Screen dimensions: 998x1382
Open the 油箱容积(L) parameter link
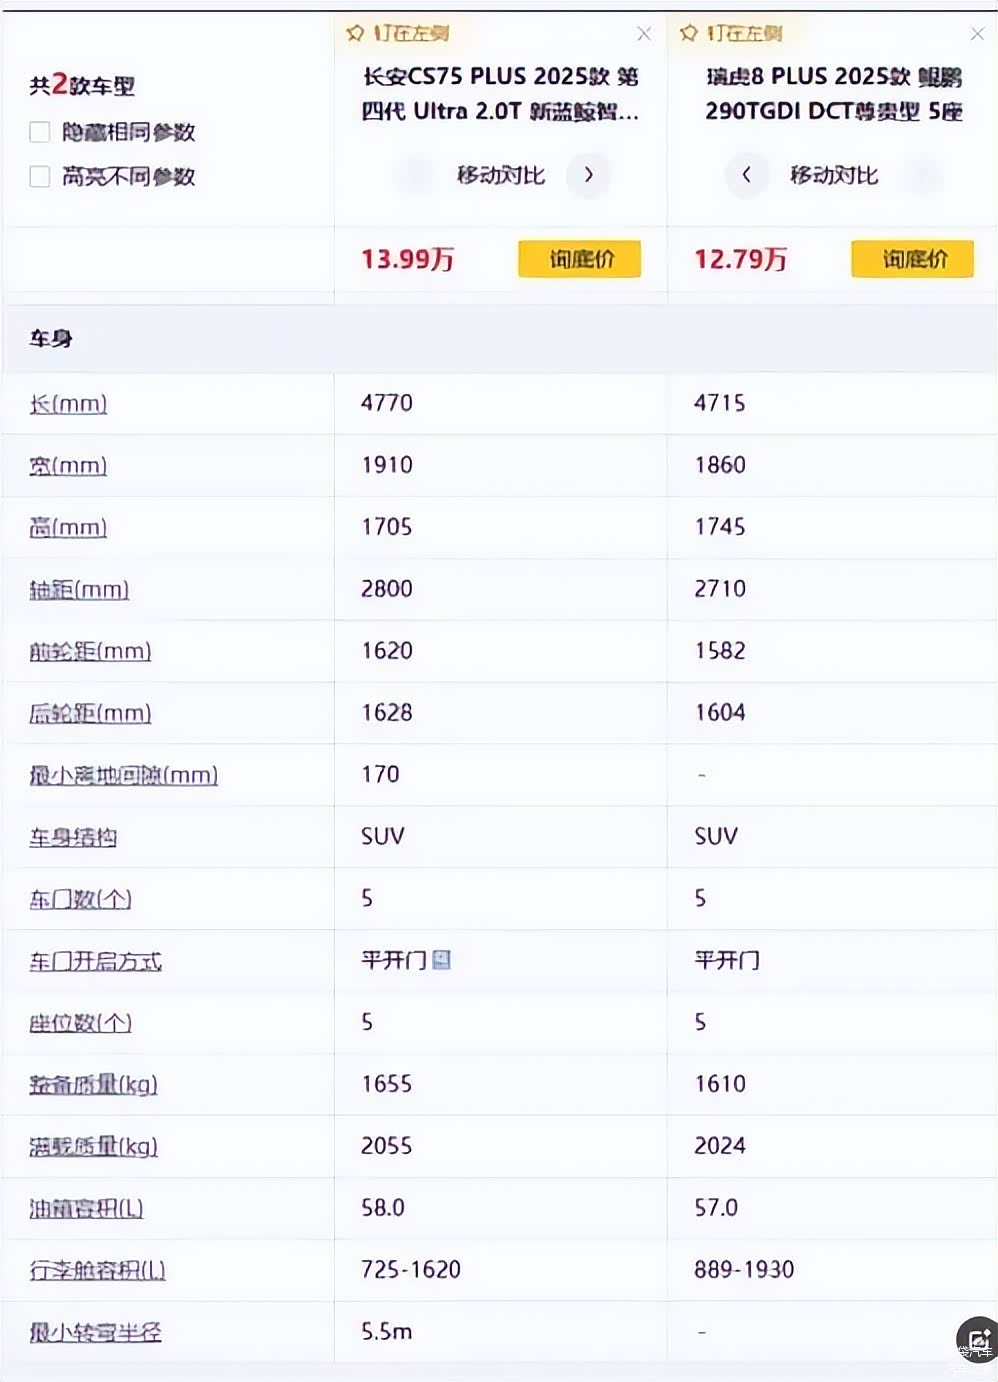tap(86, 1208)
